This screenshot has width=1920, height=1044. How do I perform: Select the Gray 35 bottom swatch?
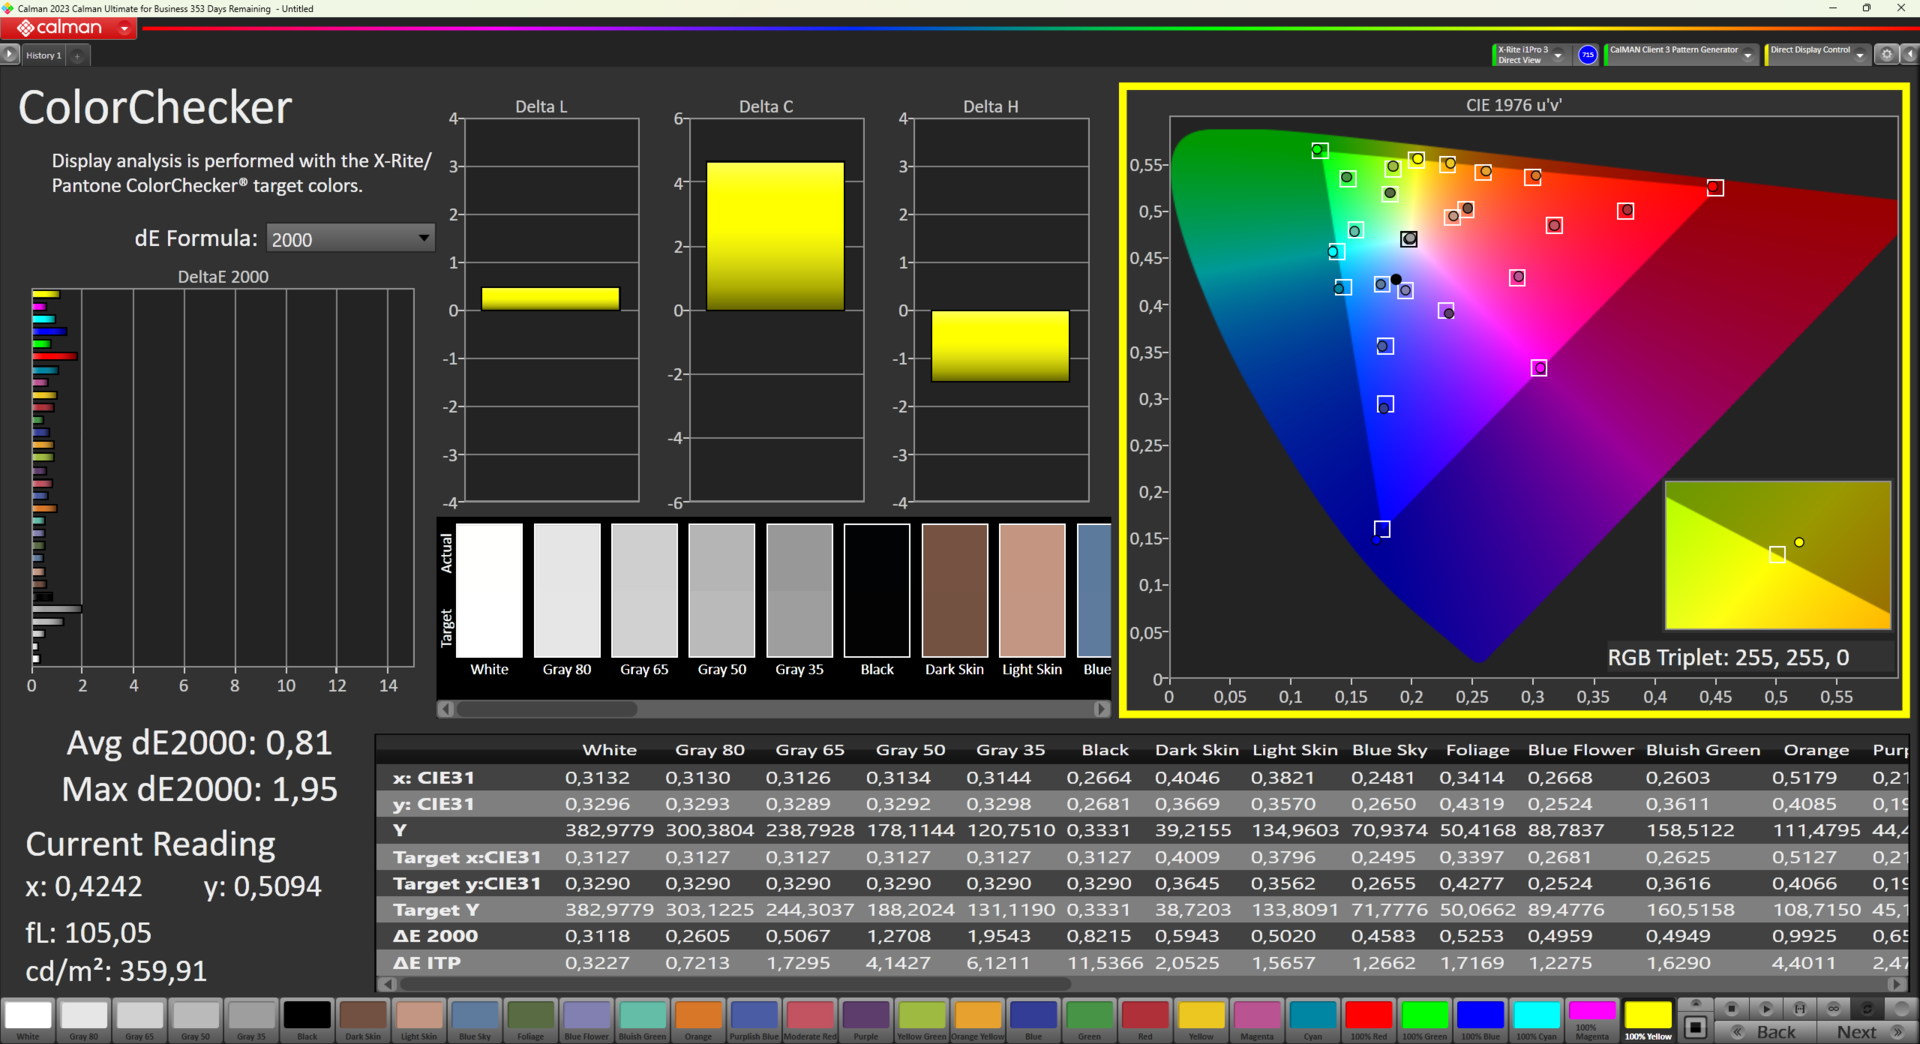[251, 1020]
